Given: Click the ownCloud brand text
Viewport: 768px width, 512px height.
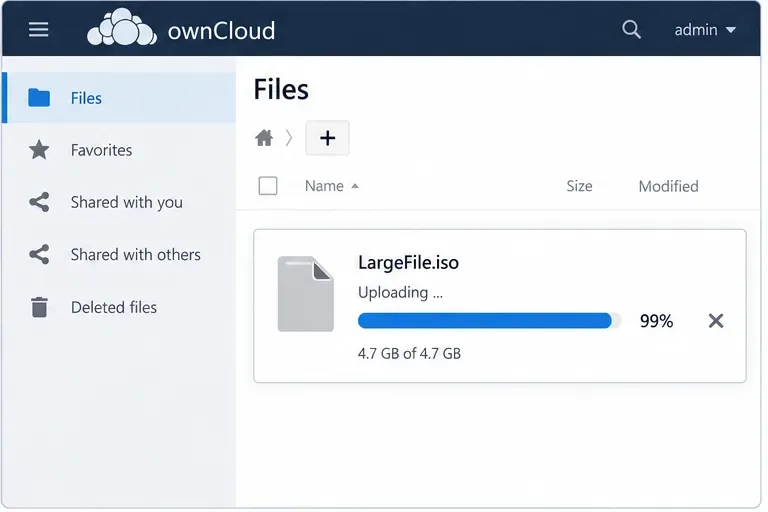Looking at the screenshot, I should pyautogui.click(x=221, y=30).
